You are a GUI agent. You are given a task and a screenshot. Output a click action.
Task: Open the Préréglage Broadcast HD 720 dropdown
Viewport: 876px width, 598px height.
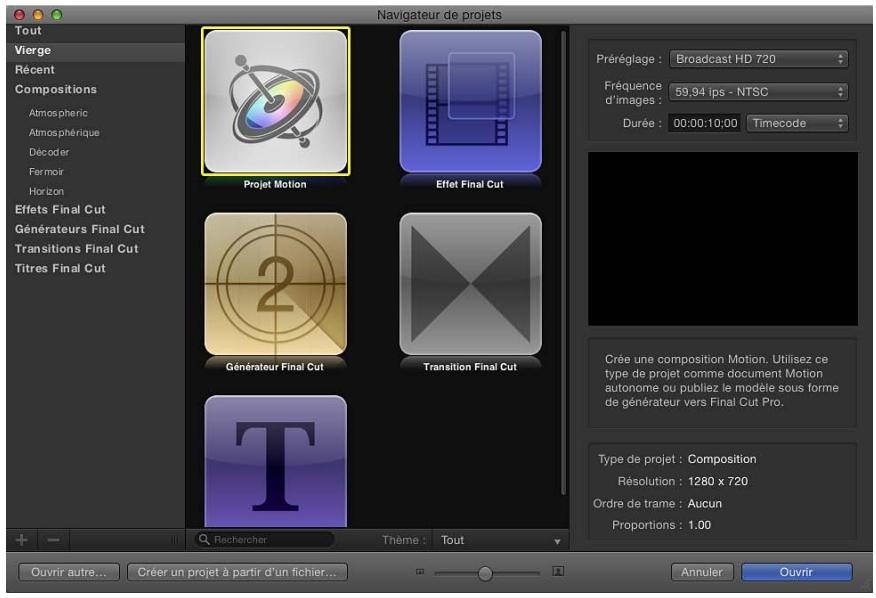click(x=759, y=59)
